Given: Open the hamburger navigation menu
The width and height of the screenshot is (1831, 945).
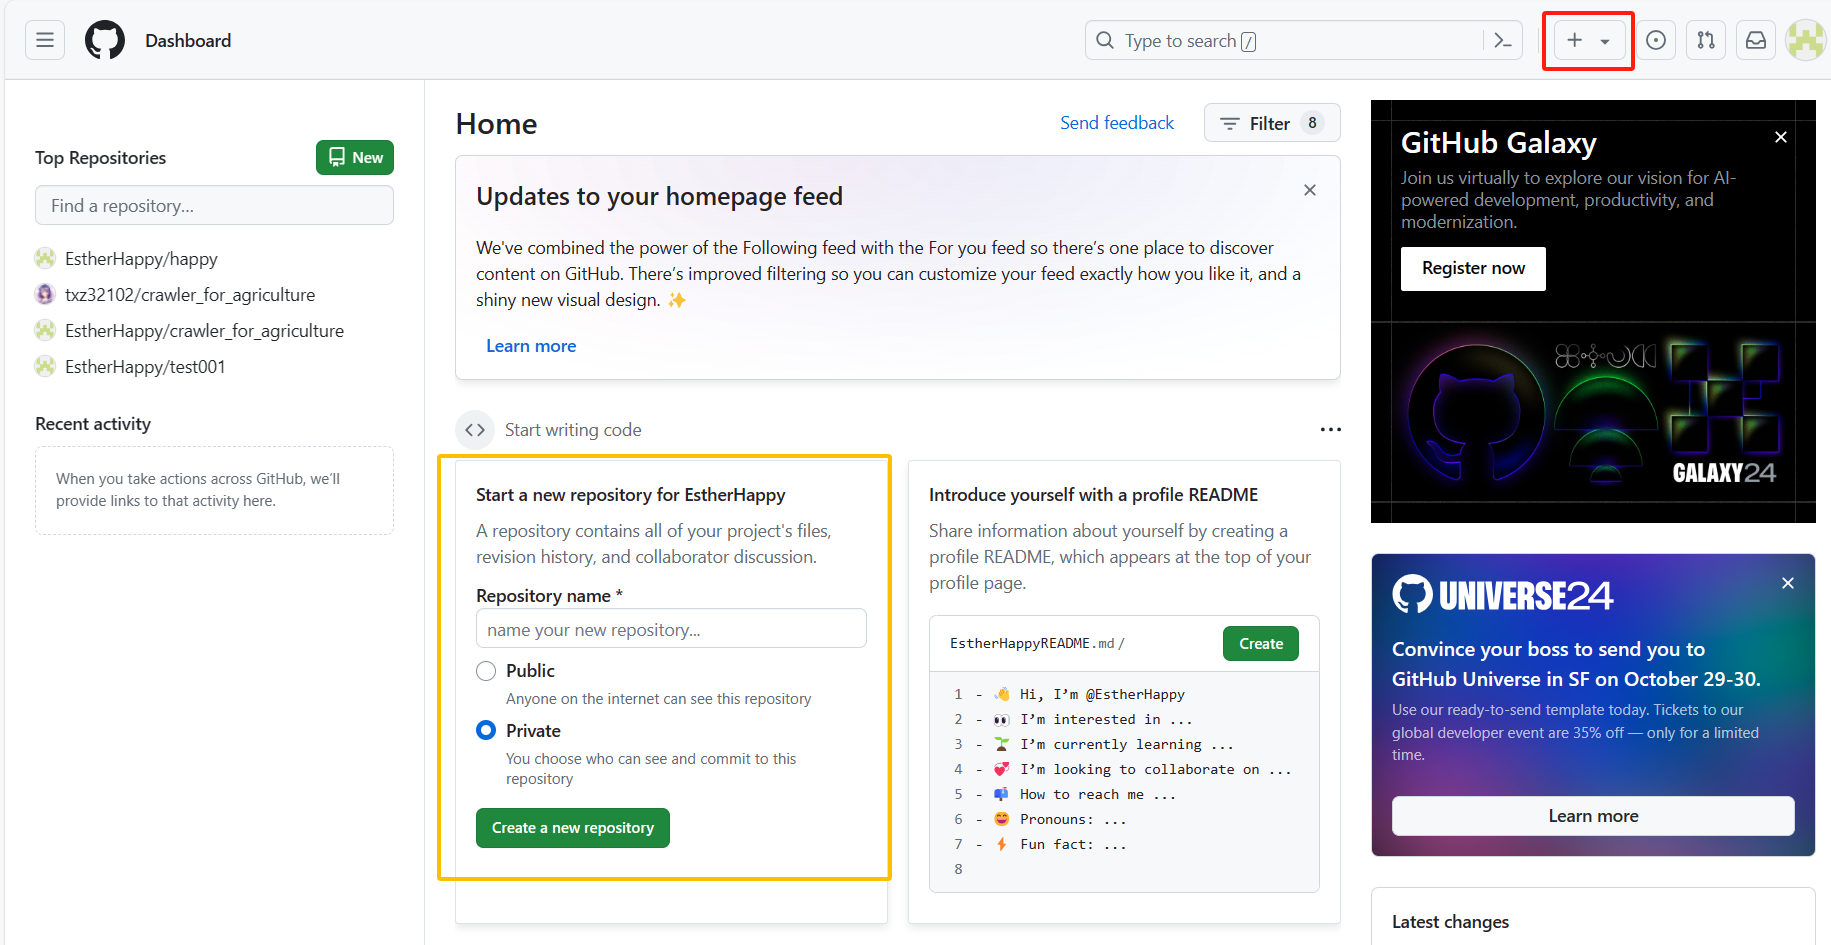Looking at the screenshot, I should tap(45, 41).
